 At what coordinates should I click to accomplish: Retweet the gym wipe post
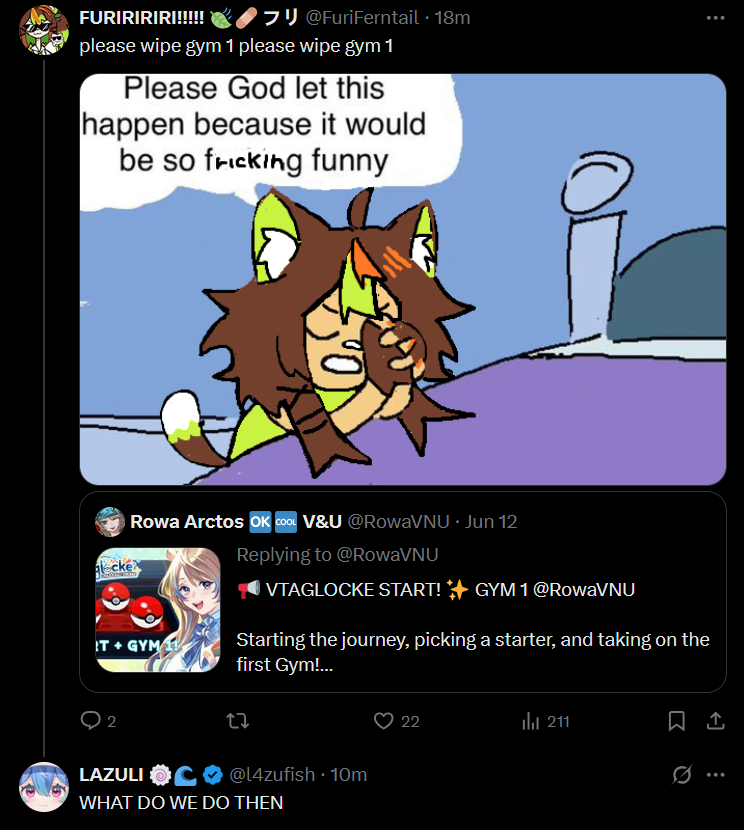click(237, 720)
